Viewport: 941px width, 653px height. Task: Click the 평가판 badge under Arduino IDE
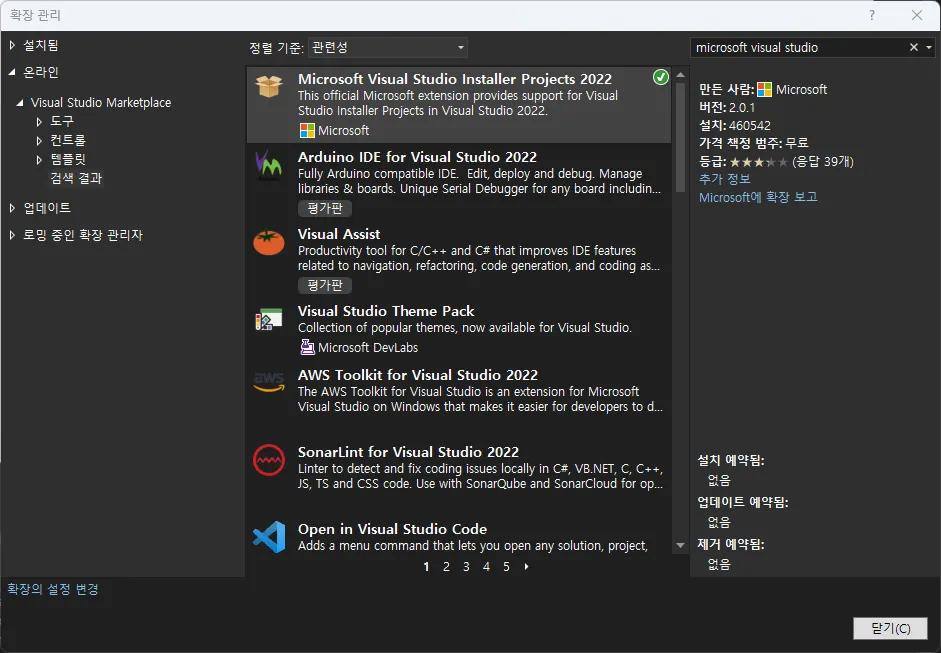click(325, 208)
